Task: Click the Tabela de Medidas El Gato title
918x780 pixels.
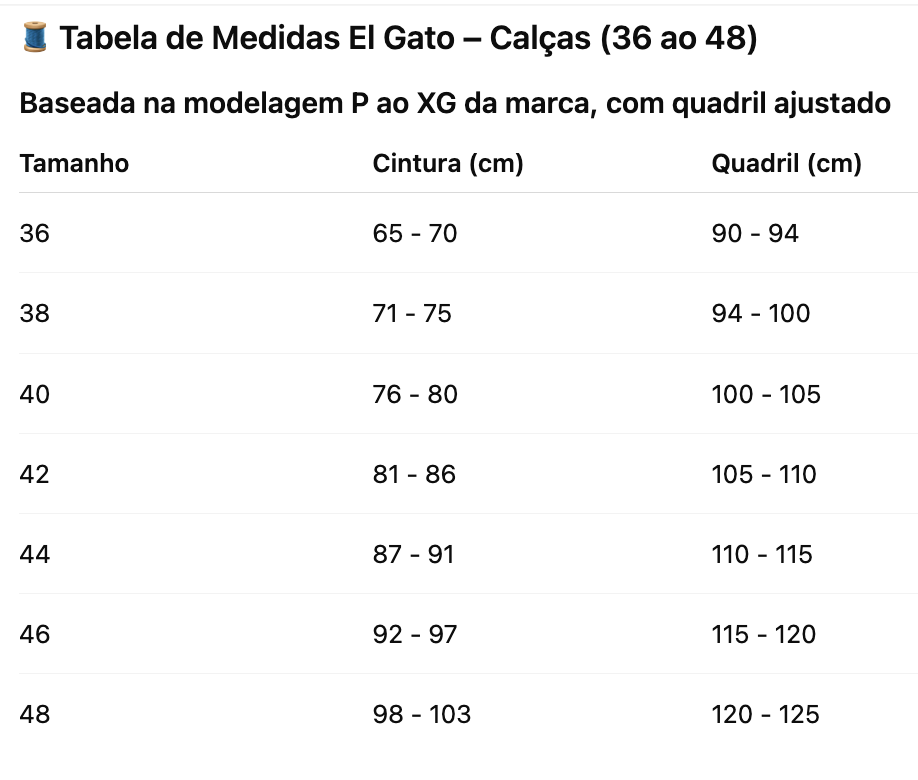Action: point(408,38)
